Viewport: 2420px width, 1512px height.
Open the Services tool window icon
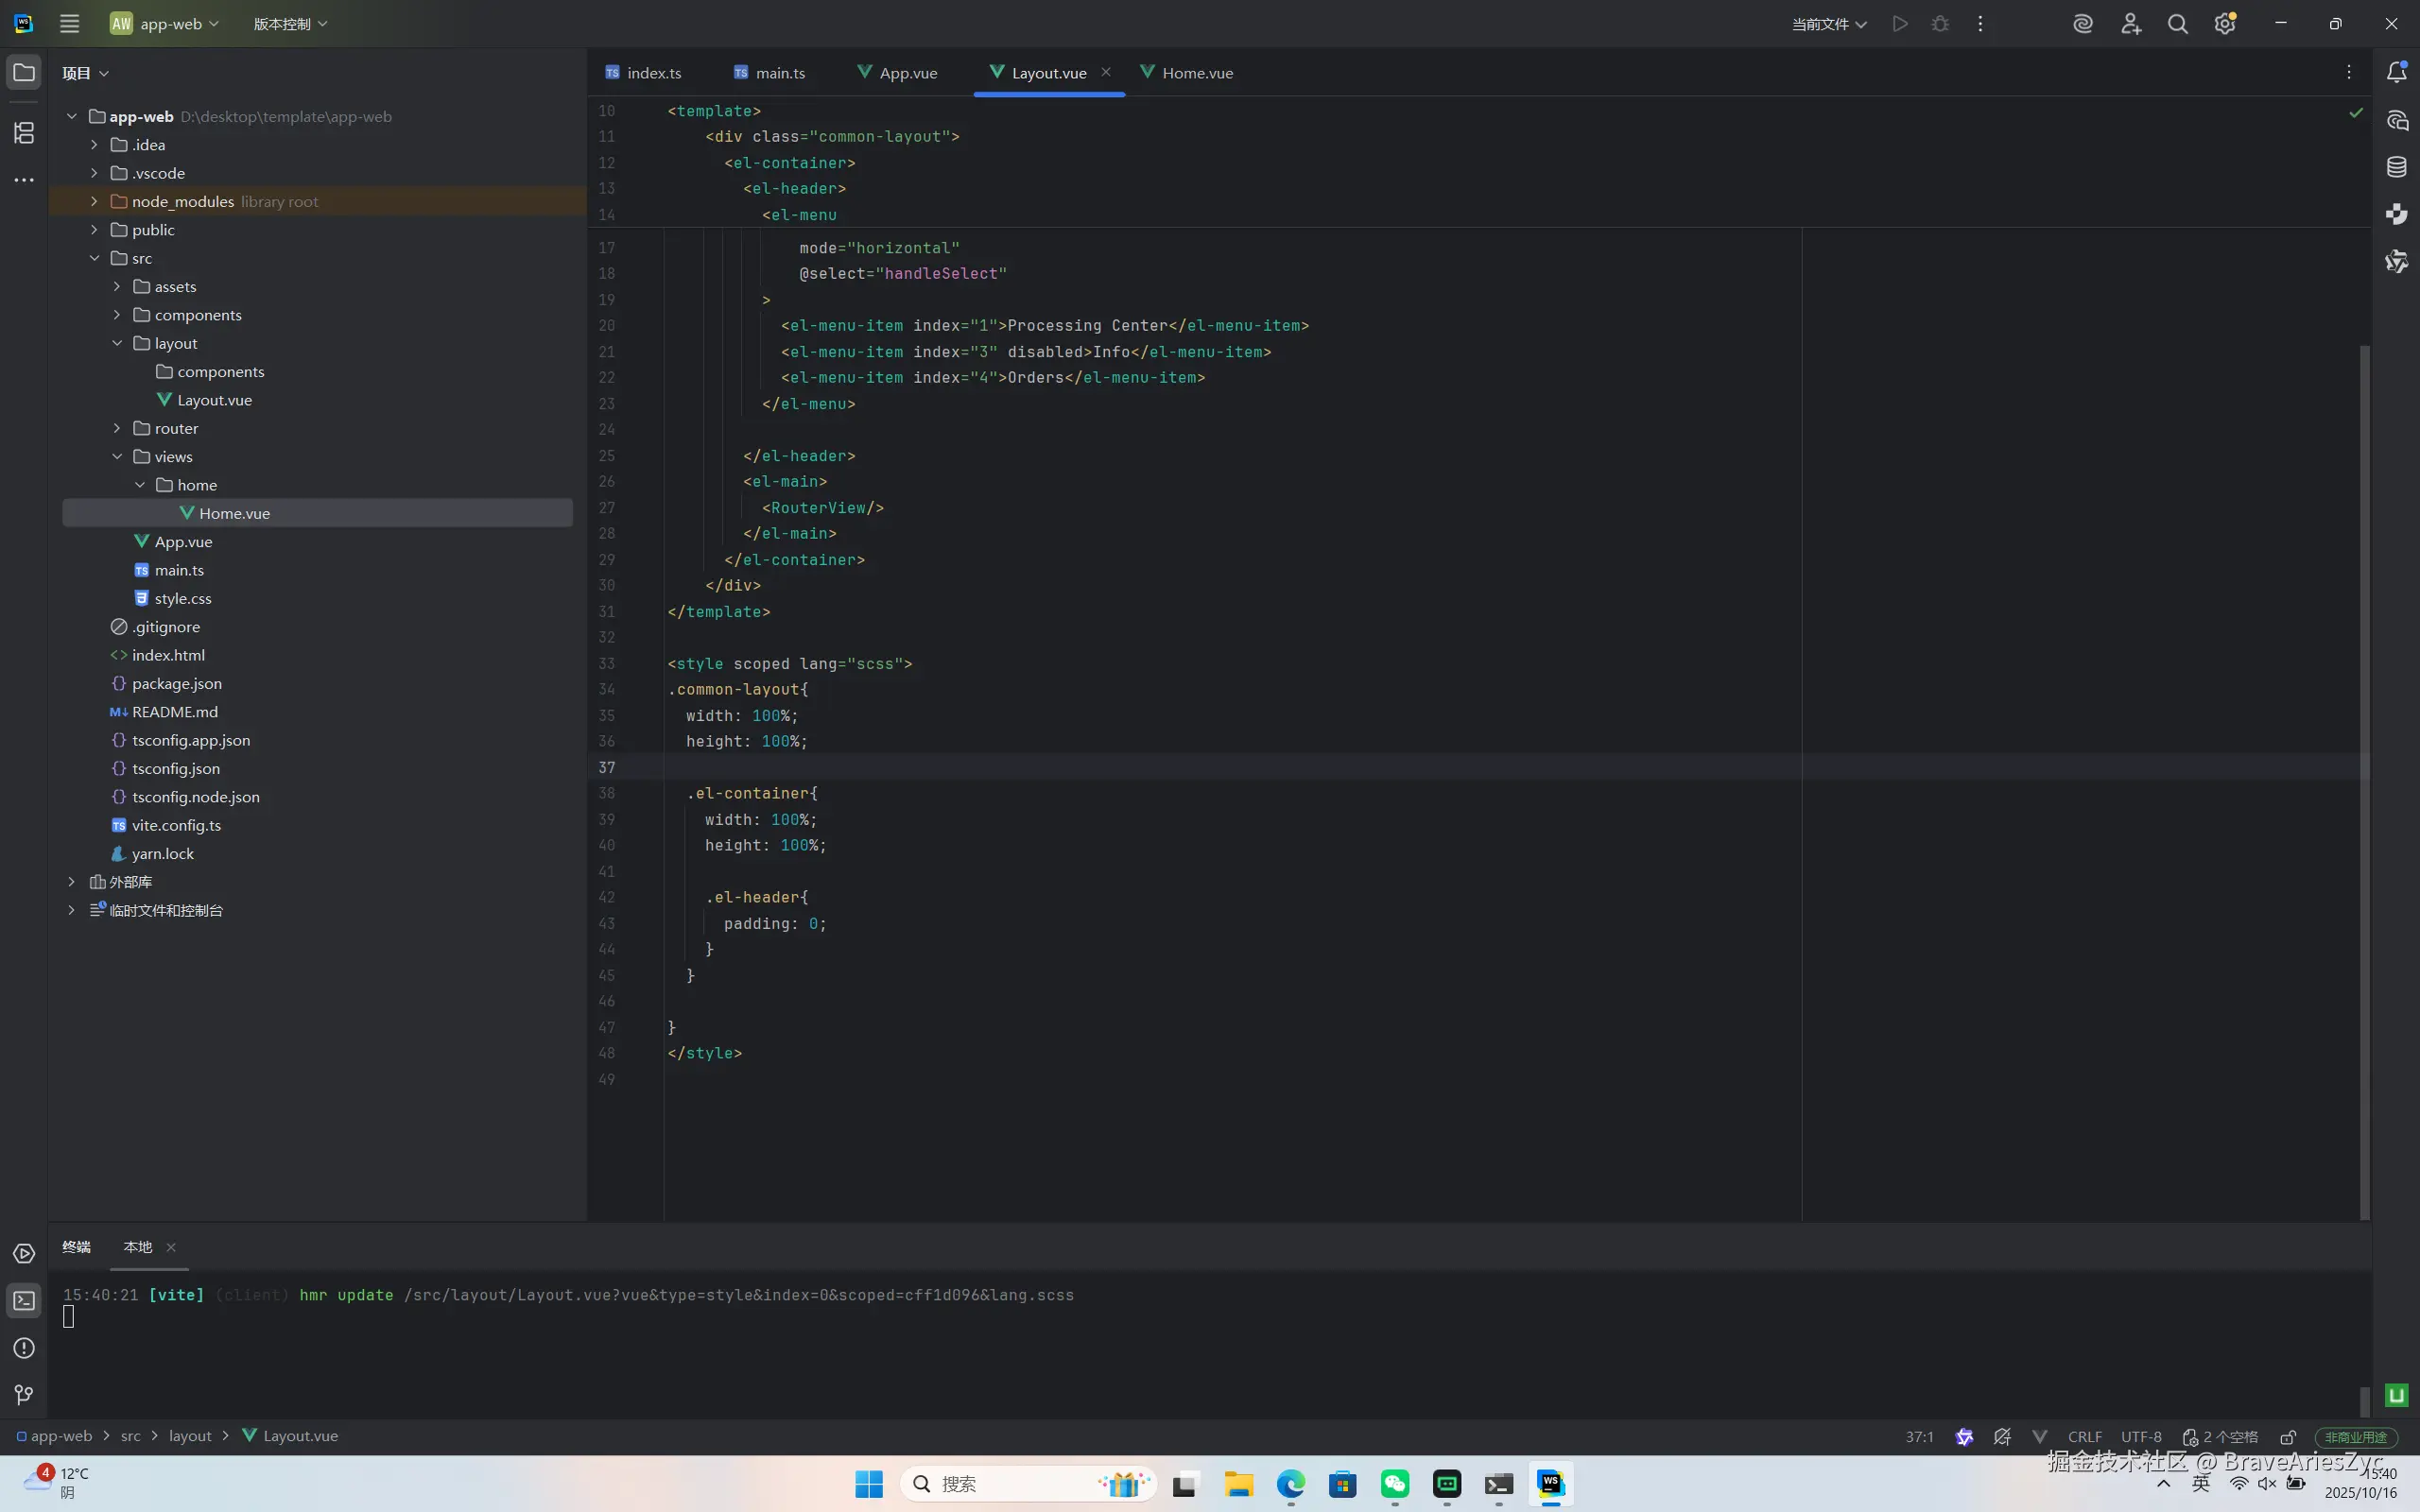pos(24,1254)
